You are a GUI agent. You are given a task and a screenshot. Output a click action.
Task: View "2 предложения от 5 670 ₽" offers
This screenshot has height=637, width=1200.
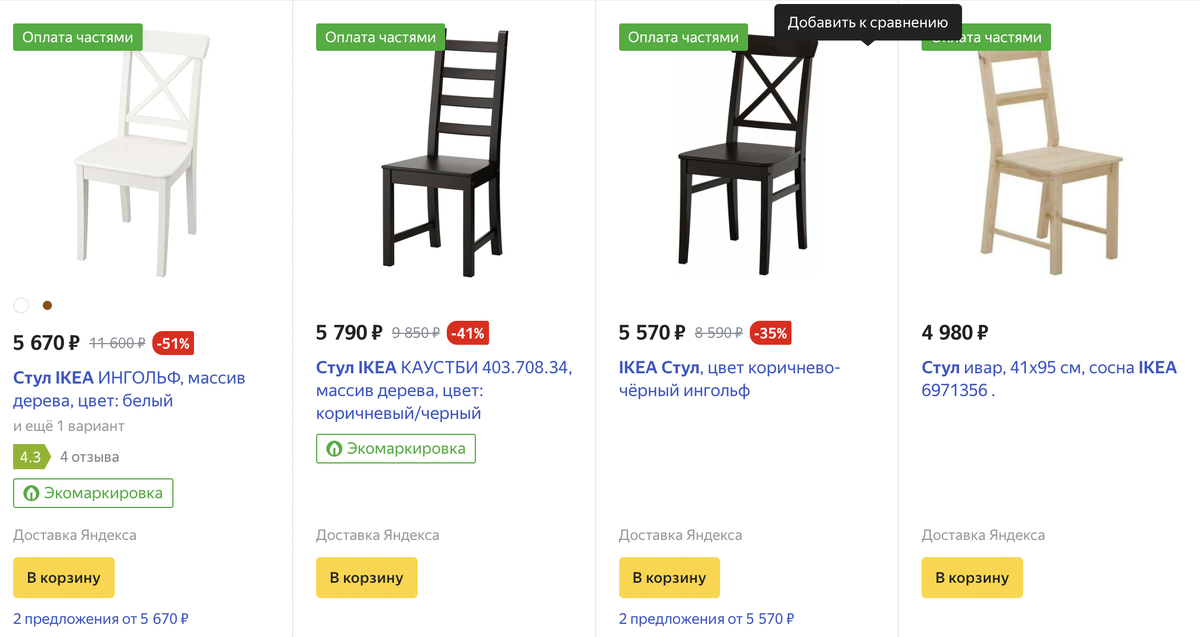click(101, 619)
